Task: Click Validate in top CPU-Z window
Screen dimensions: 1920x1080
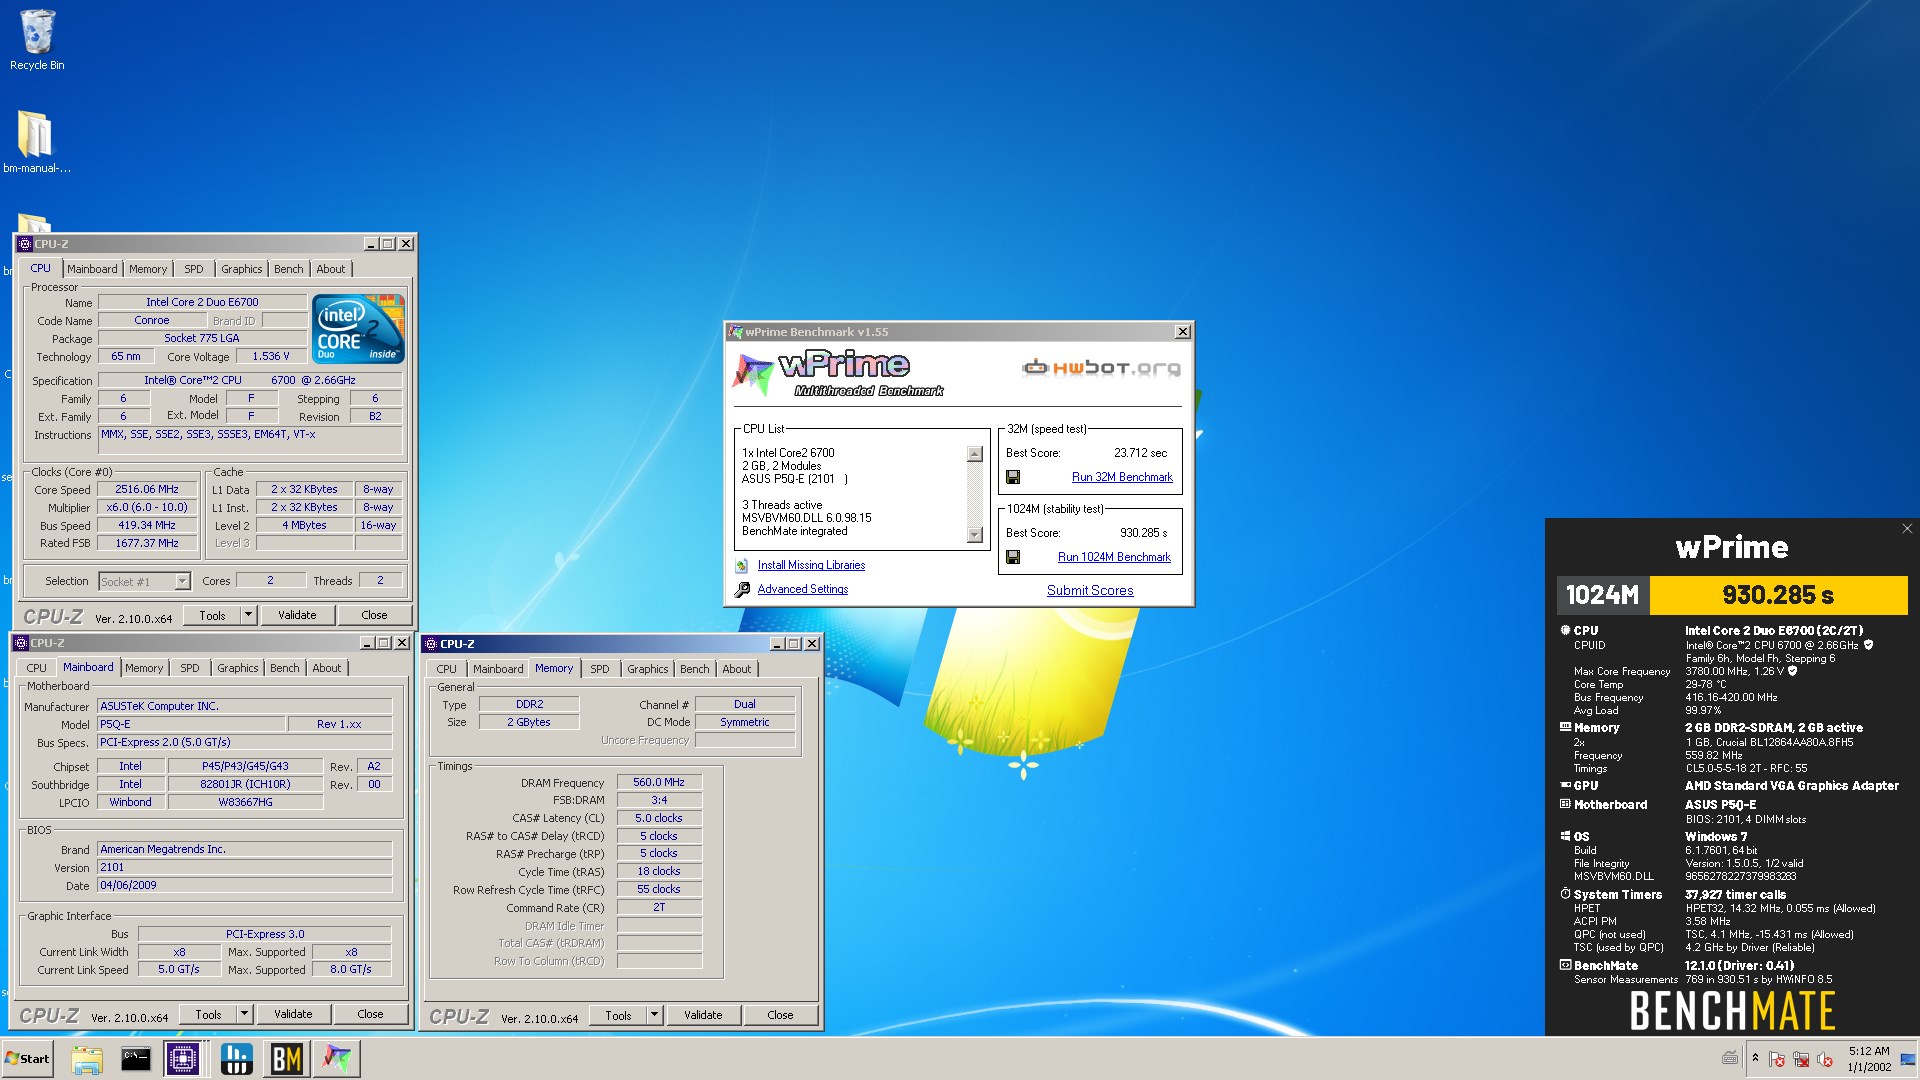Action: tap(297, 616)
